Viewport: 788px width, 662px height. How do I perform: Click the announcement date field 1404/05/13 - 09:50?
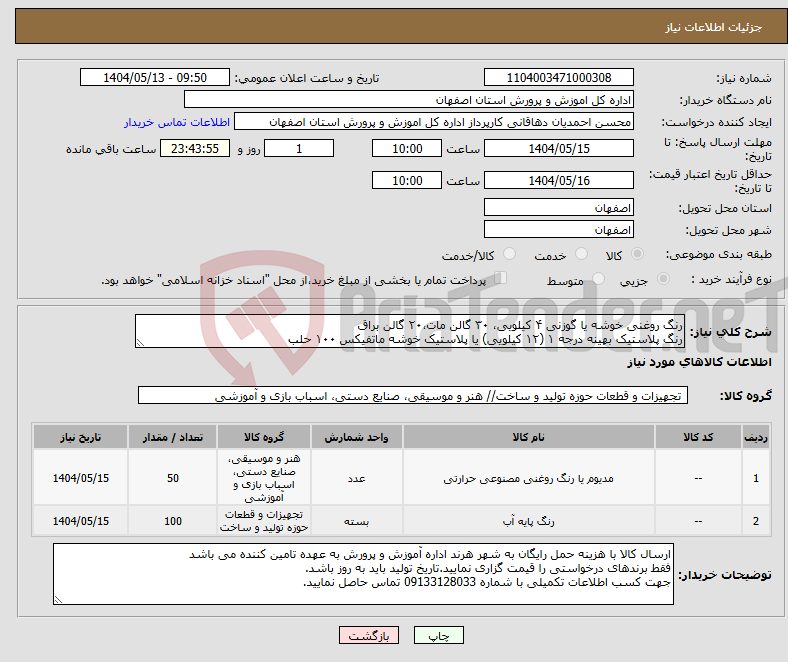(155, 78)
